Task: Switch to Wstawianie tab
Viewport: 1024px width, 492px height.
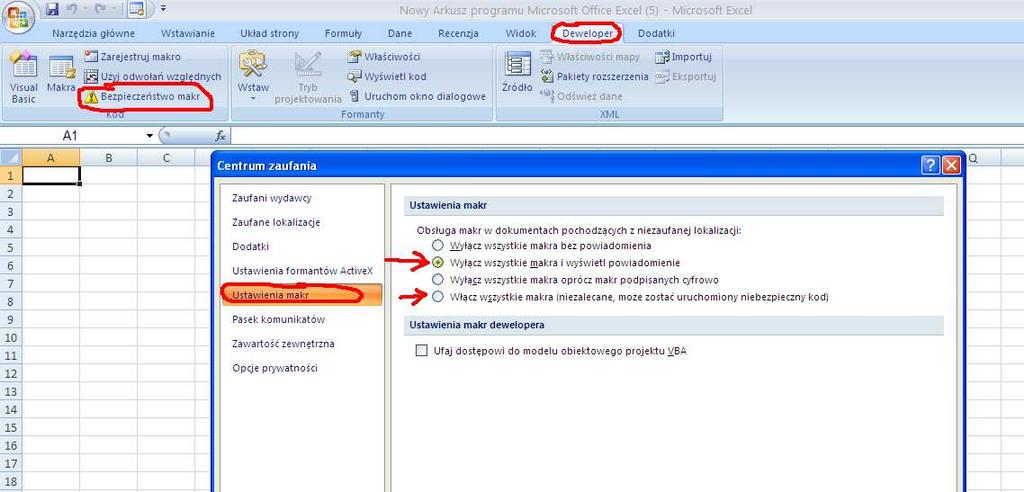Action: [188, 33]
